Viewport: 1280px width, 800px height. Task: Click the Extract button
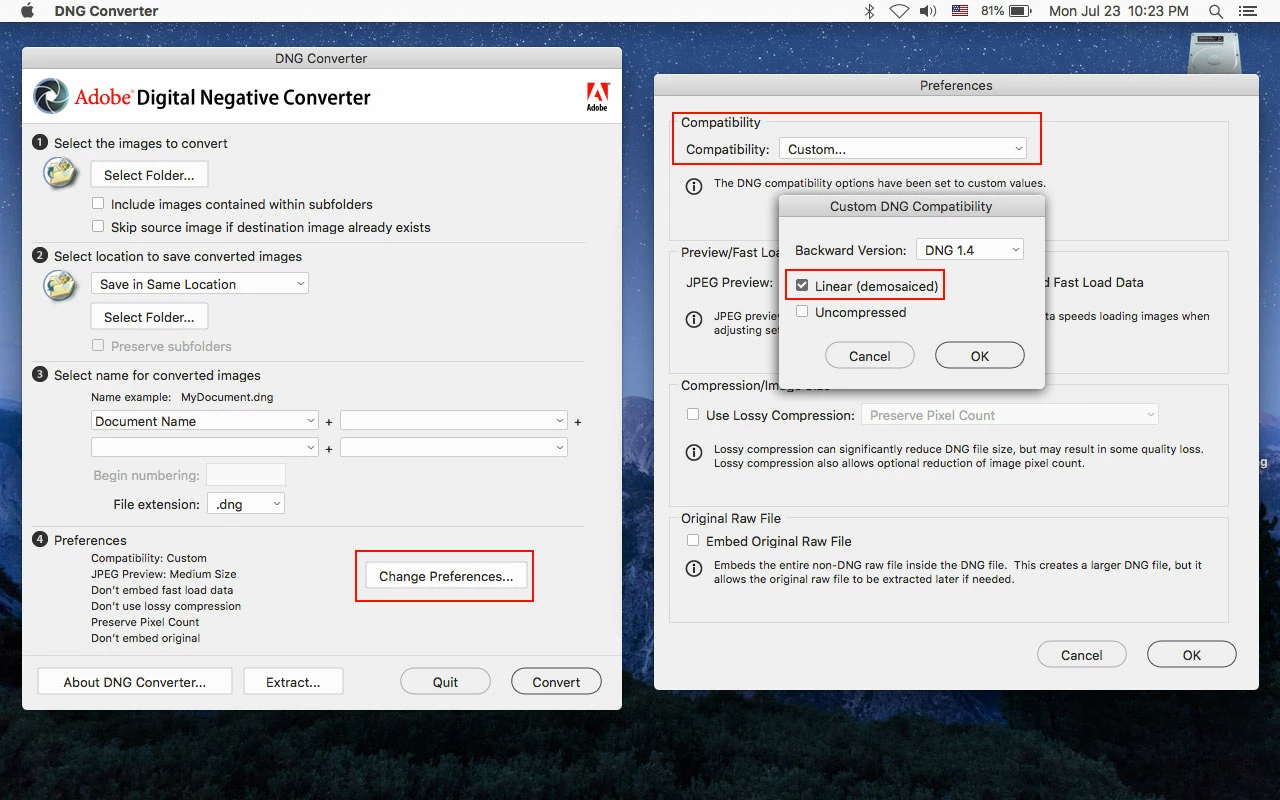pos(293,682)
